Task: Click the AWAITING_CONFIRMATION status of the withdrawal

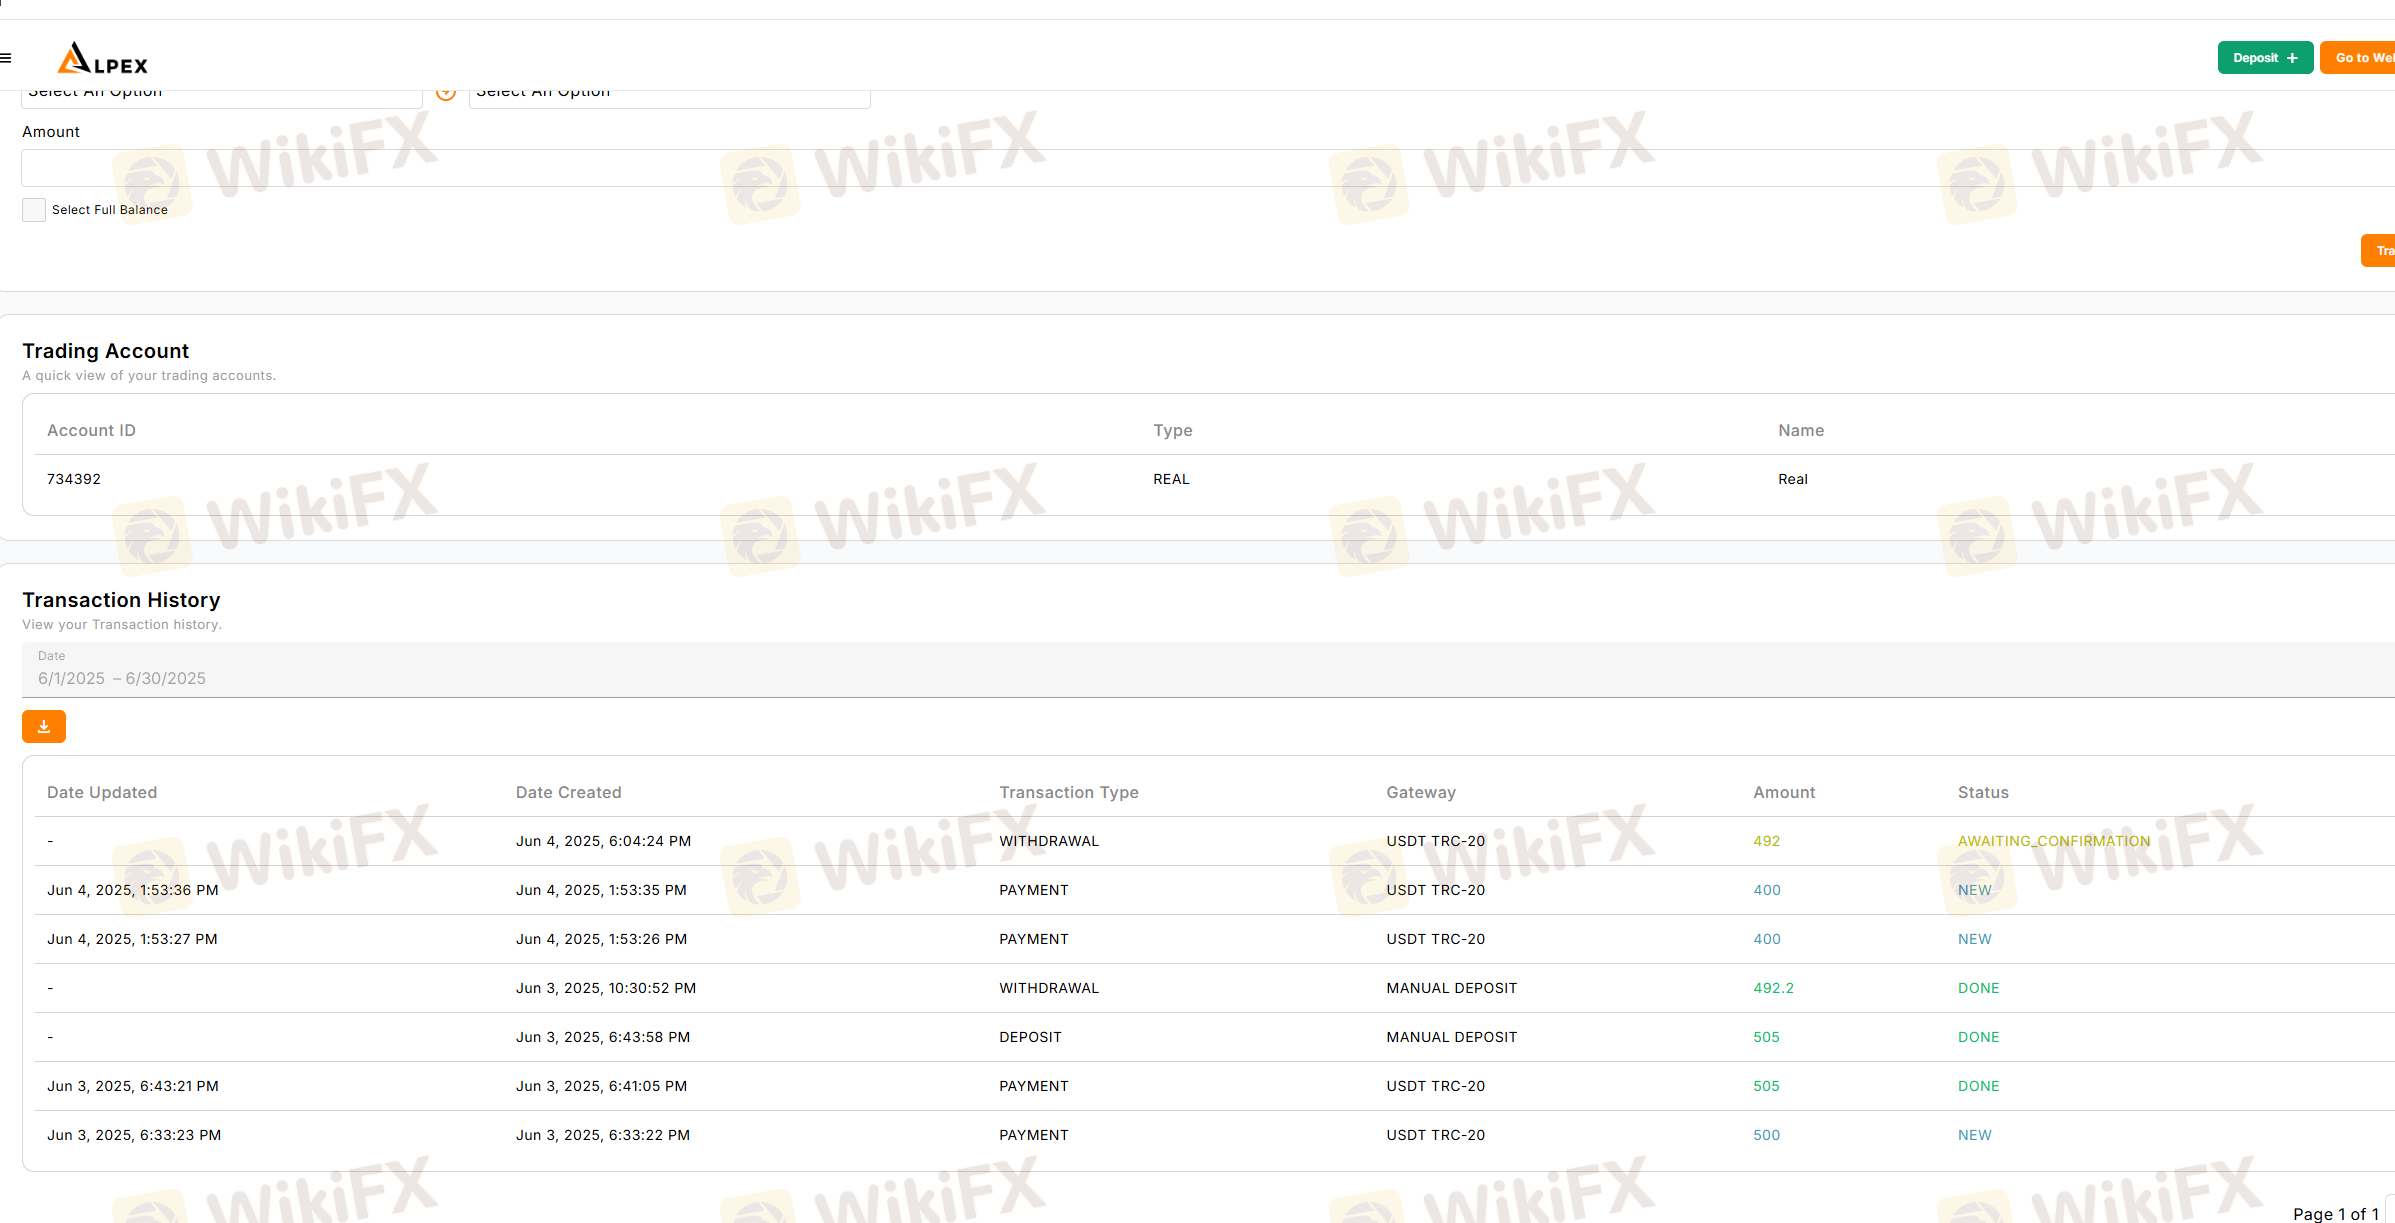Action: (2053, 841)
